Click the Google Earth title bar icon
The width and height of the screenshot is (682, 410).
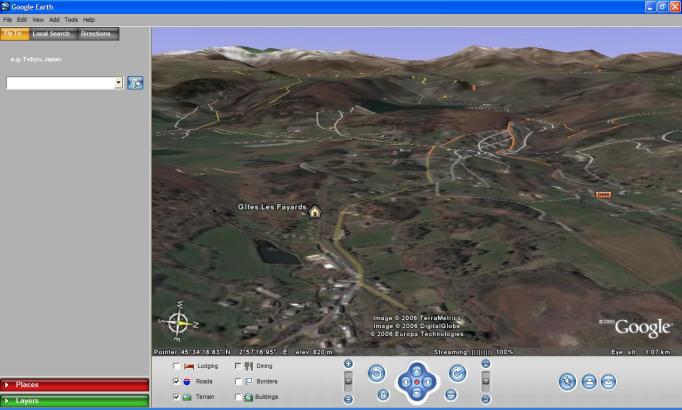[x=5, y=7]
